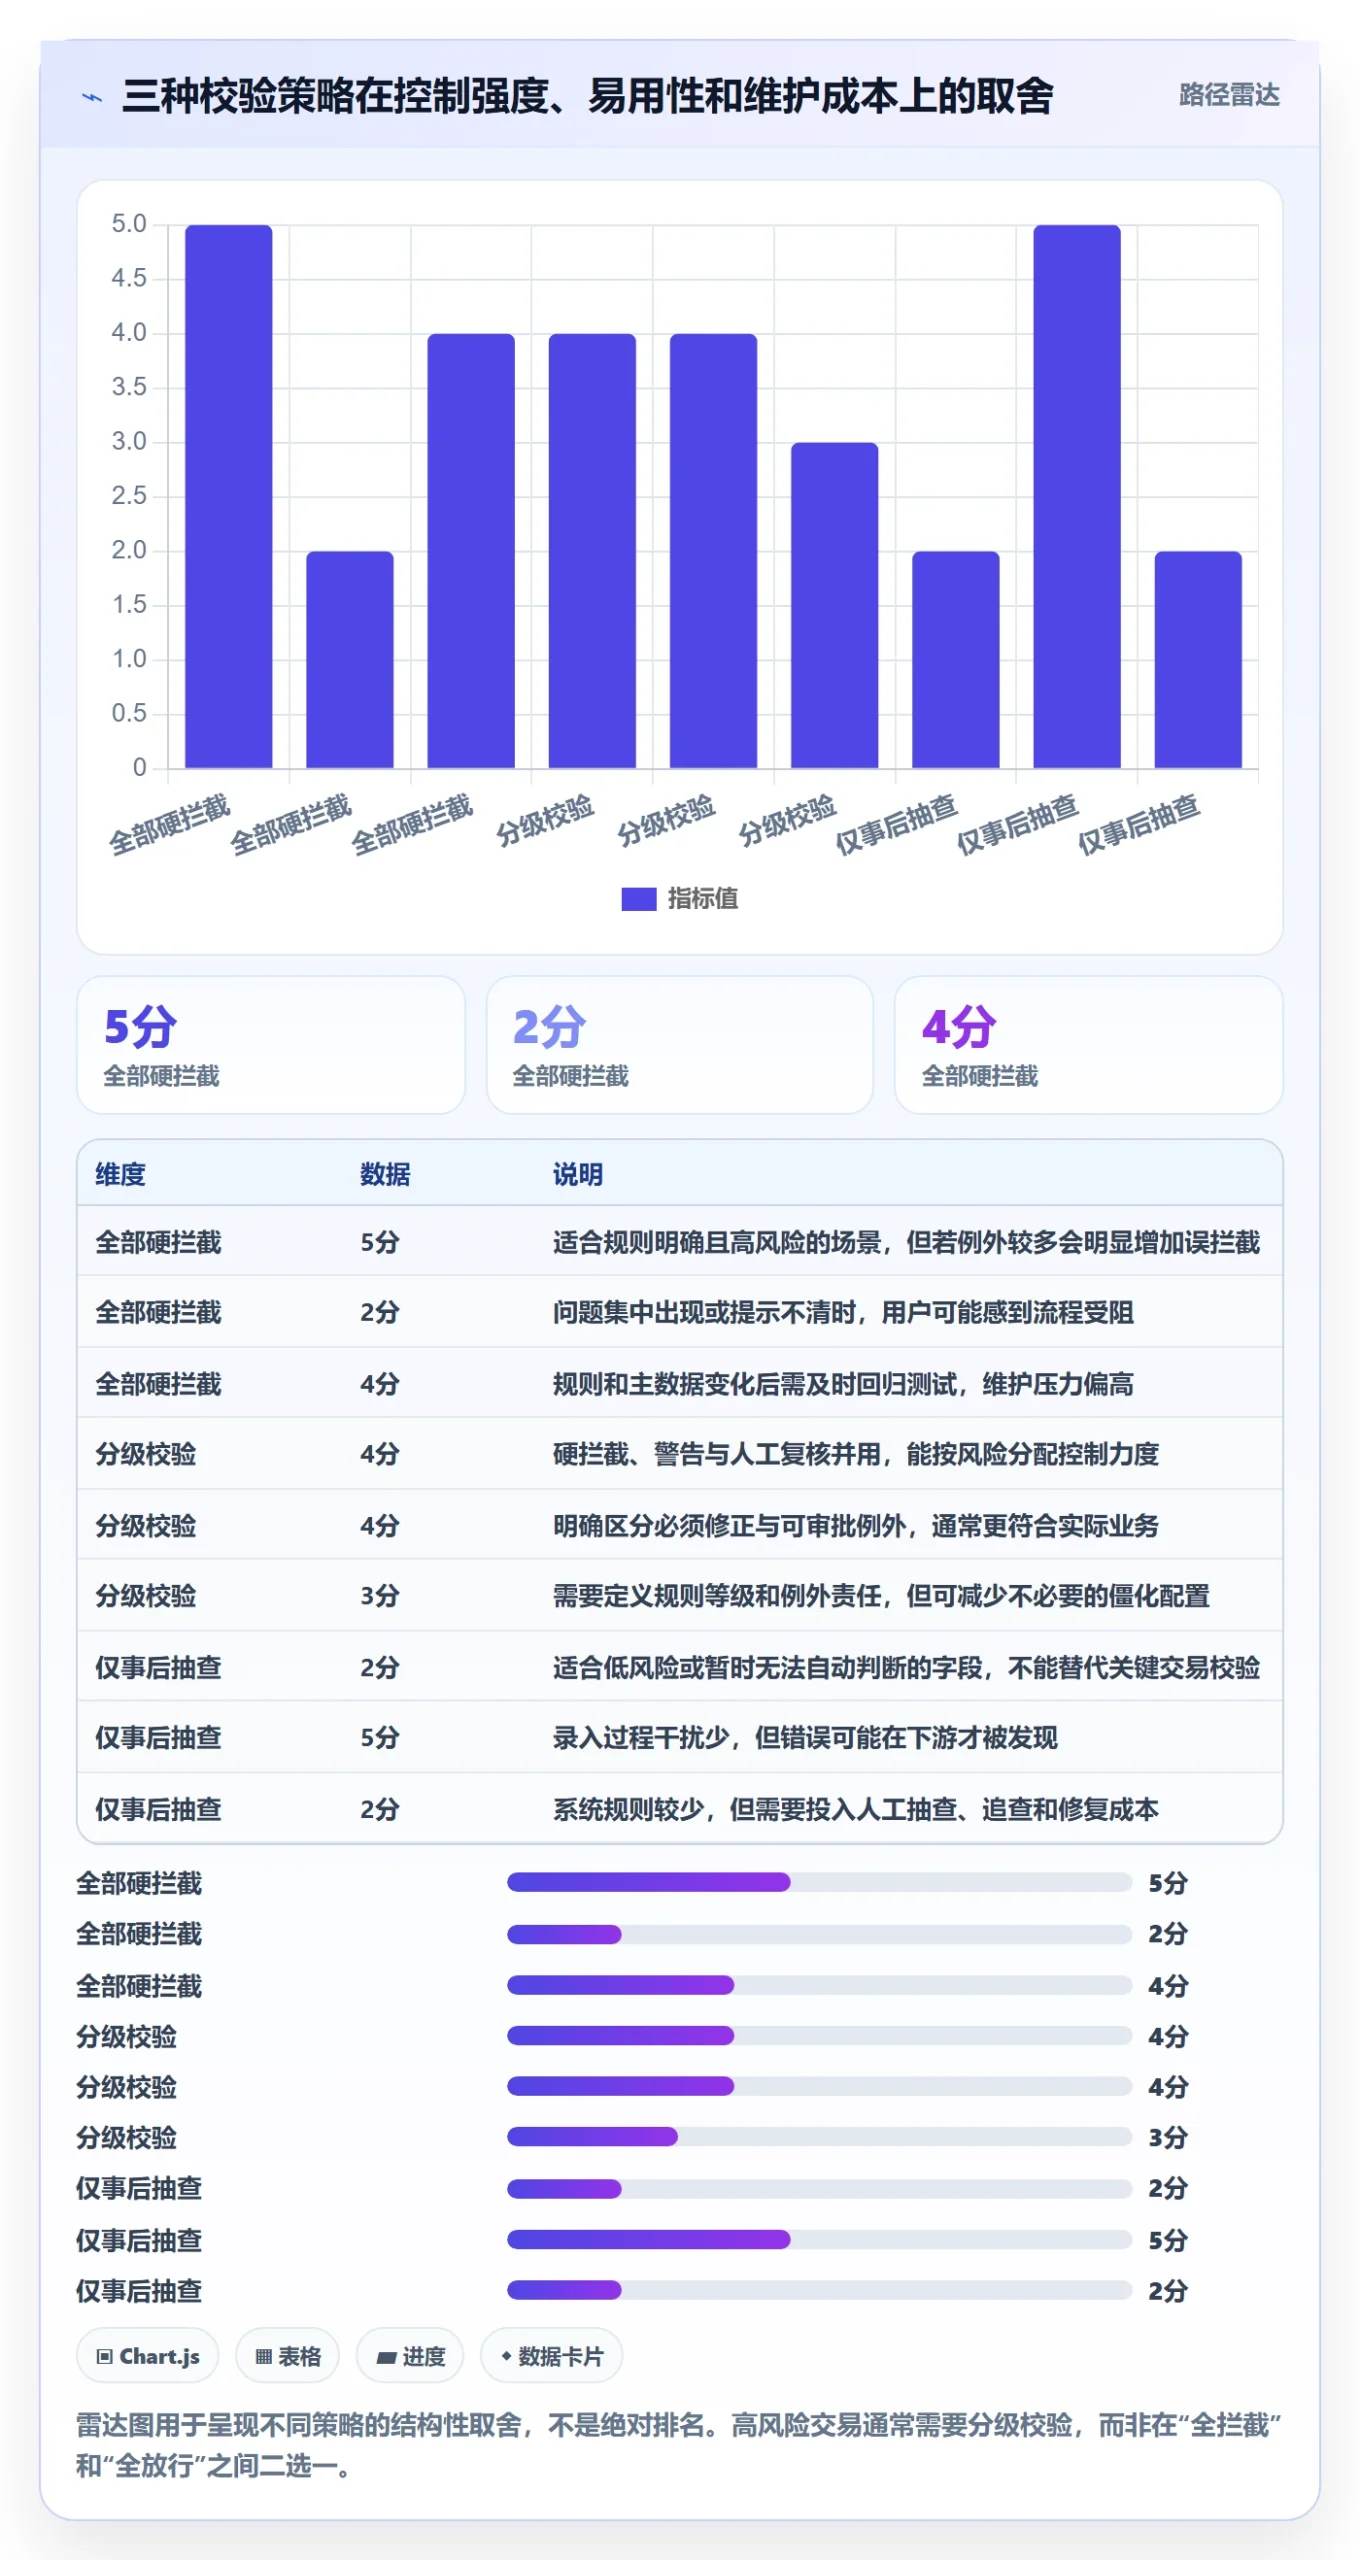This screenshot has width=1360, height=2560.
Task: Click the 数据 column header
Action: tap(385, 1174)
